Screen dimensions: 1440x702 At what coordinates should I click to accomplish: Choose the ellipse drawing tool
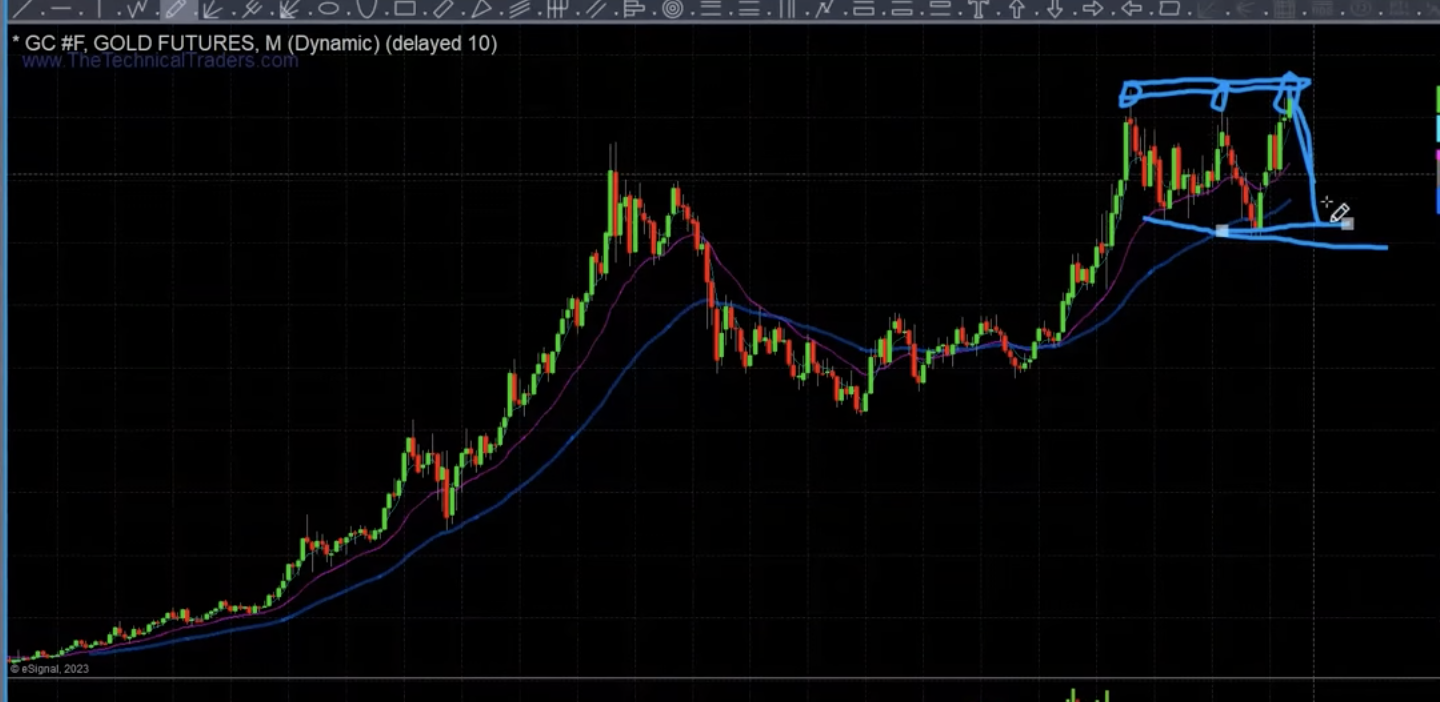coord(328,9)
